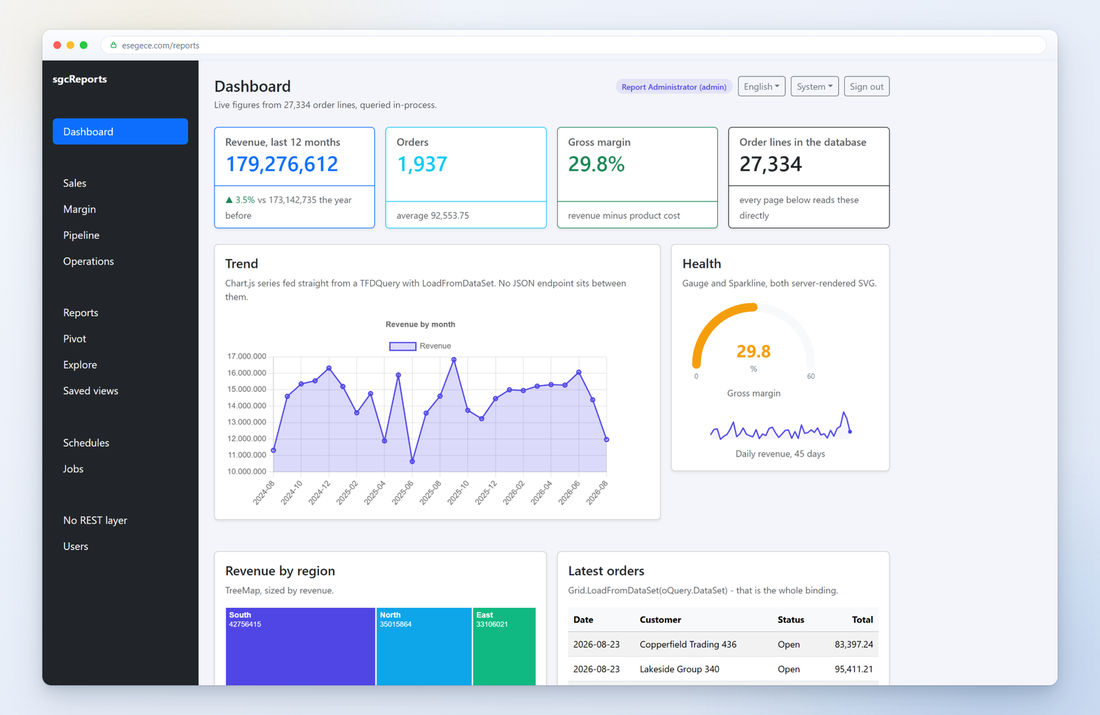
Task: Open the No REST layer page
Action: (x=95, y=520)
